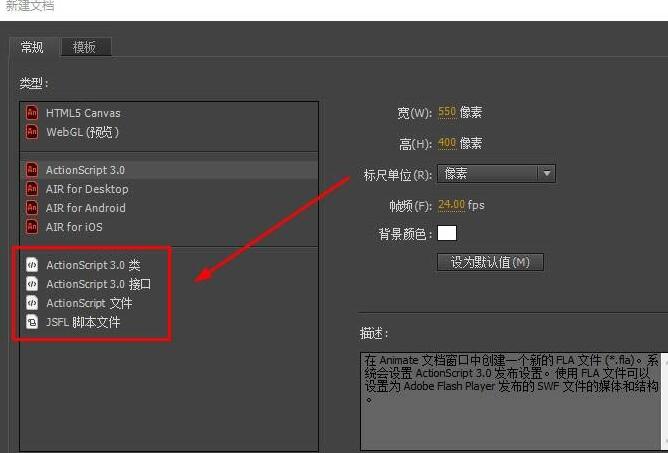Open the 背景颜色 white swatch
The image size is (668, 453).
tap(447, 233)
